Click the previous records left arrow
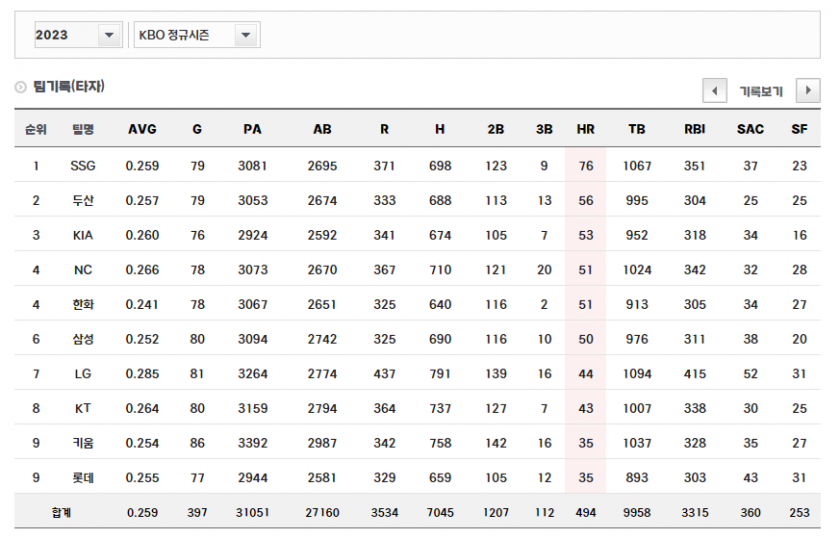The height and width of the screenshot is (539, 840). (x=714, y=91)
